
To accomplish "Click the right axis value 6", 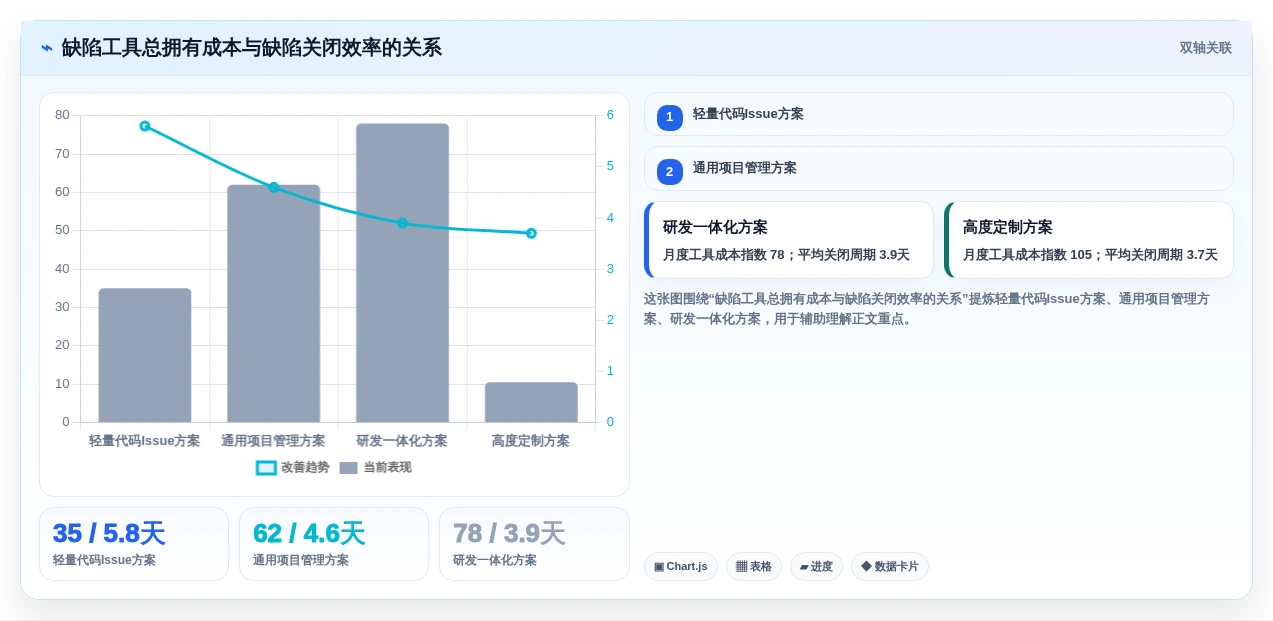I will pyautogui.click(x=610, y=115).
